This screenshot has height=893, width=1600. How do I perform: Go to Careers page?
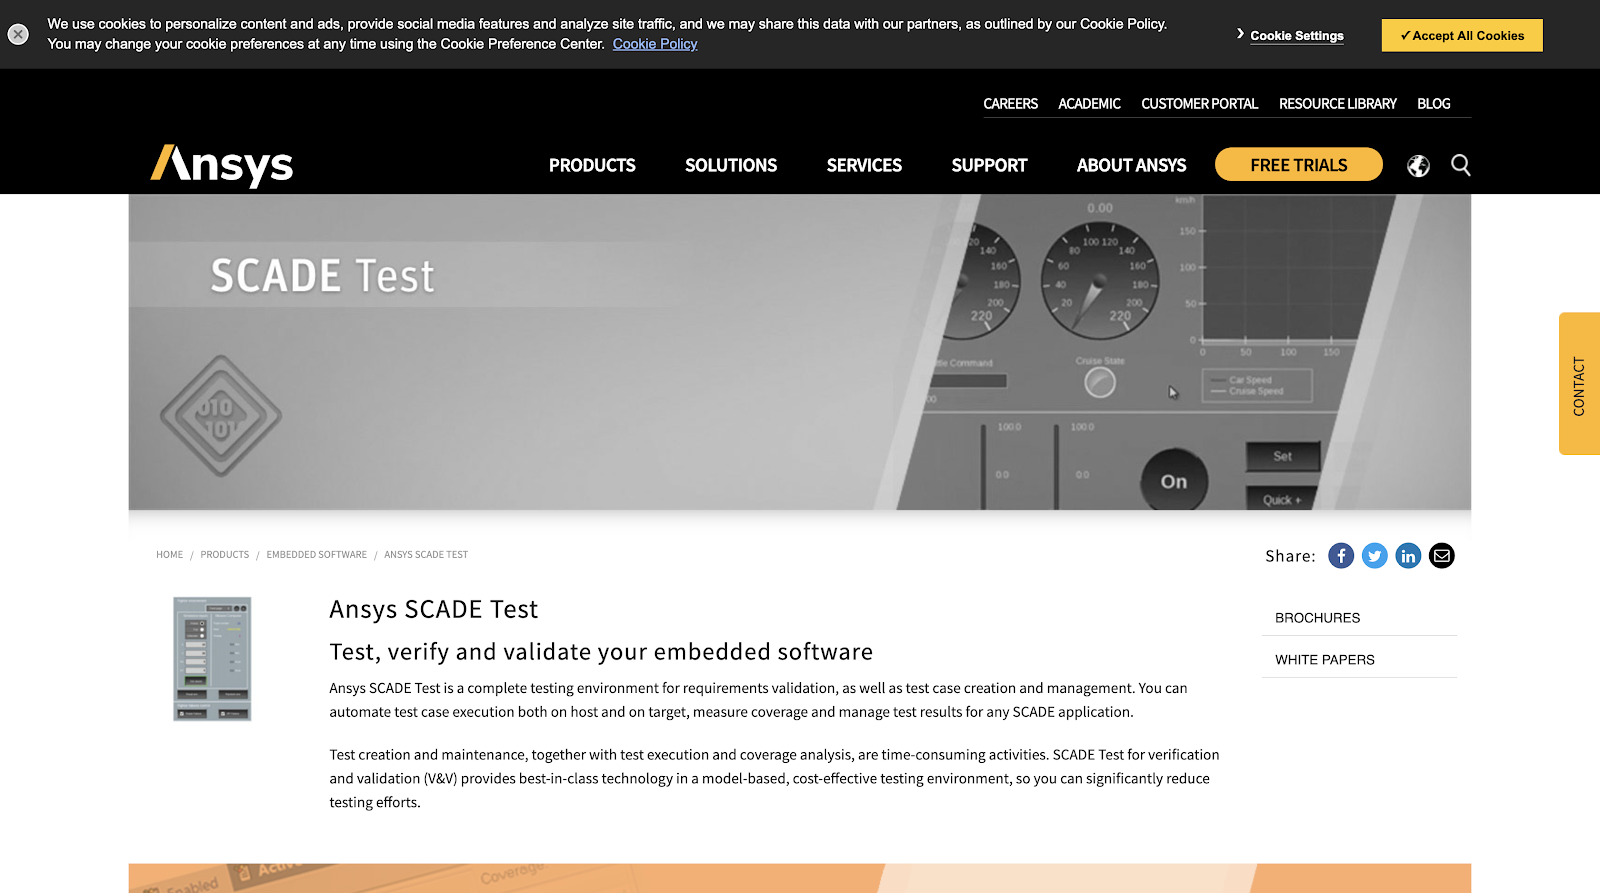tap(1010, 104)
